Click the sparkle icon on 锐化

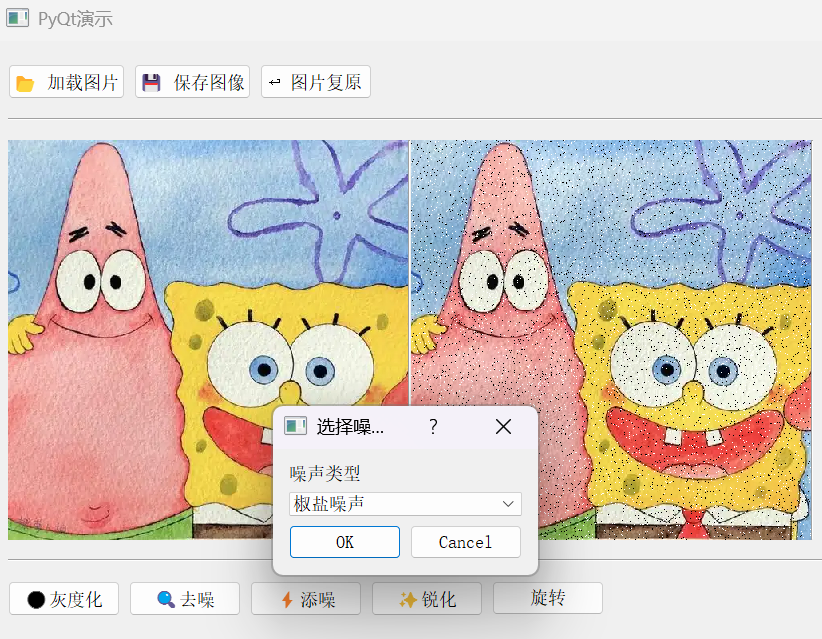pos(408,599)
